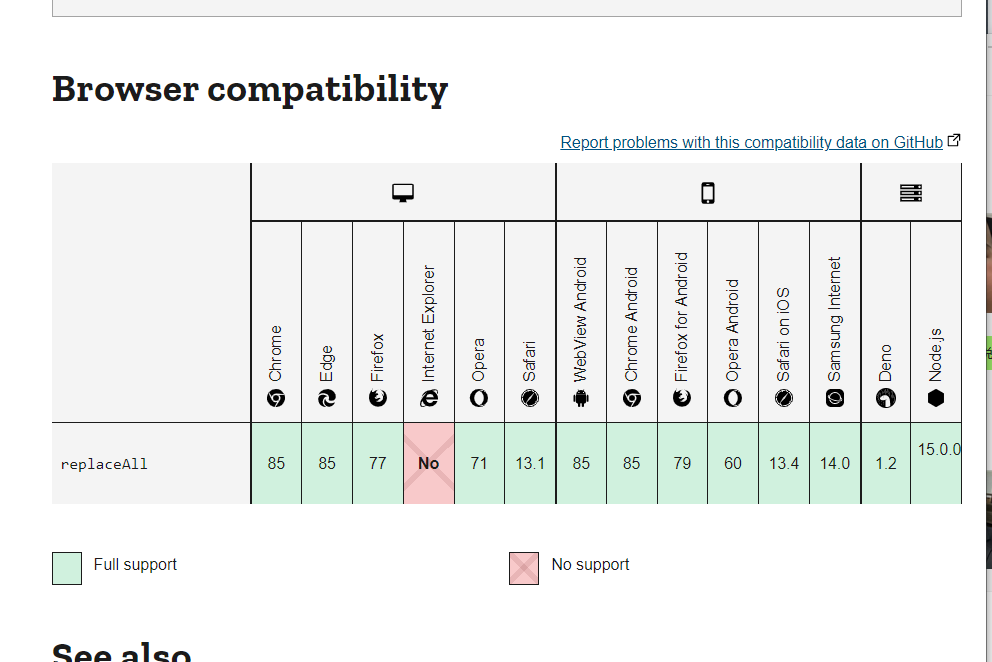Image resolution: width=992 pixels, height=662 pixels.
Task: Toggle the replaceAll row details
Action: [x=150, y=463]
